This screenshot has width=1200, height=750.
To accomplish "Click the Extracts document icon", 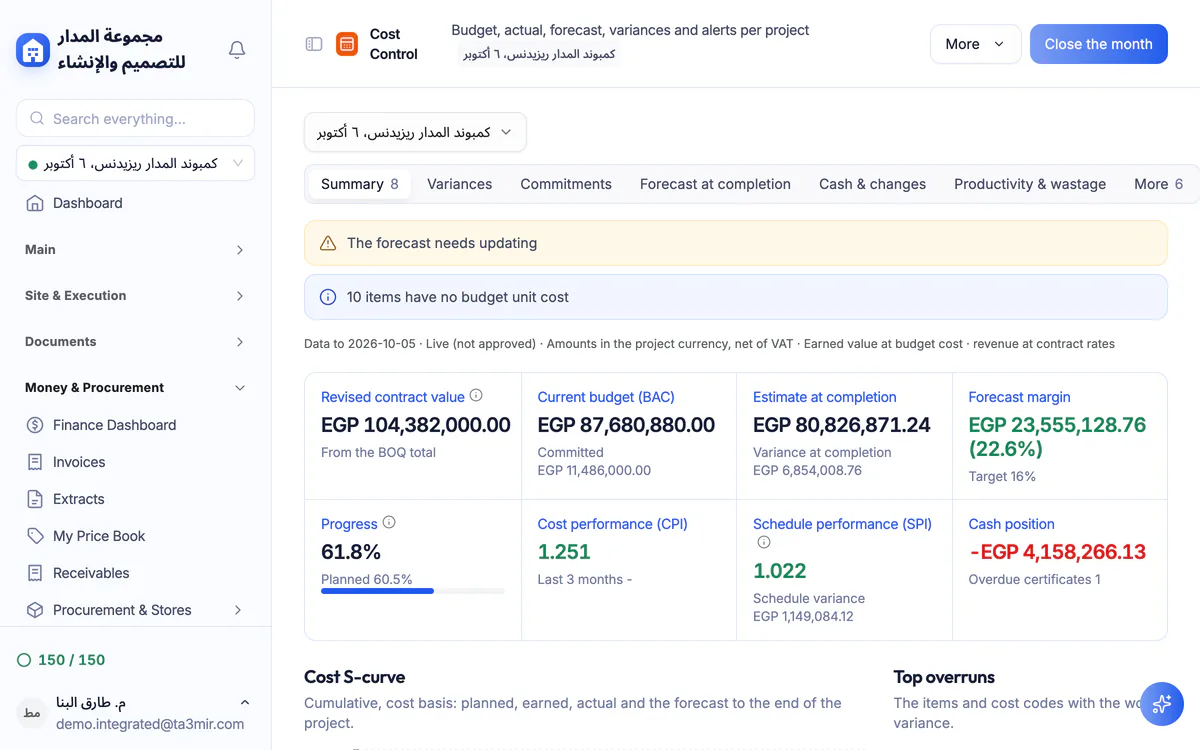I will [x=35, y=499].
